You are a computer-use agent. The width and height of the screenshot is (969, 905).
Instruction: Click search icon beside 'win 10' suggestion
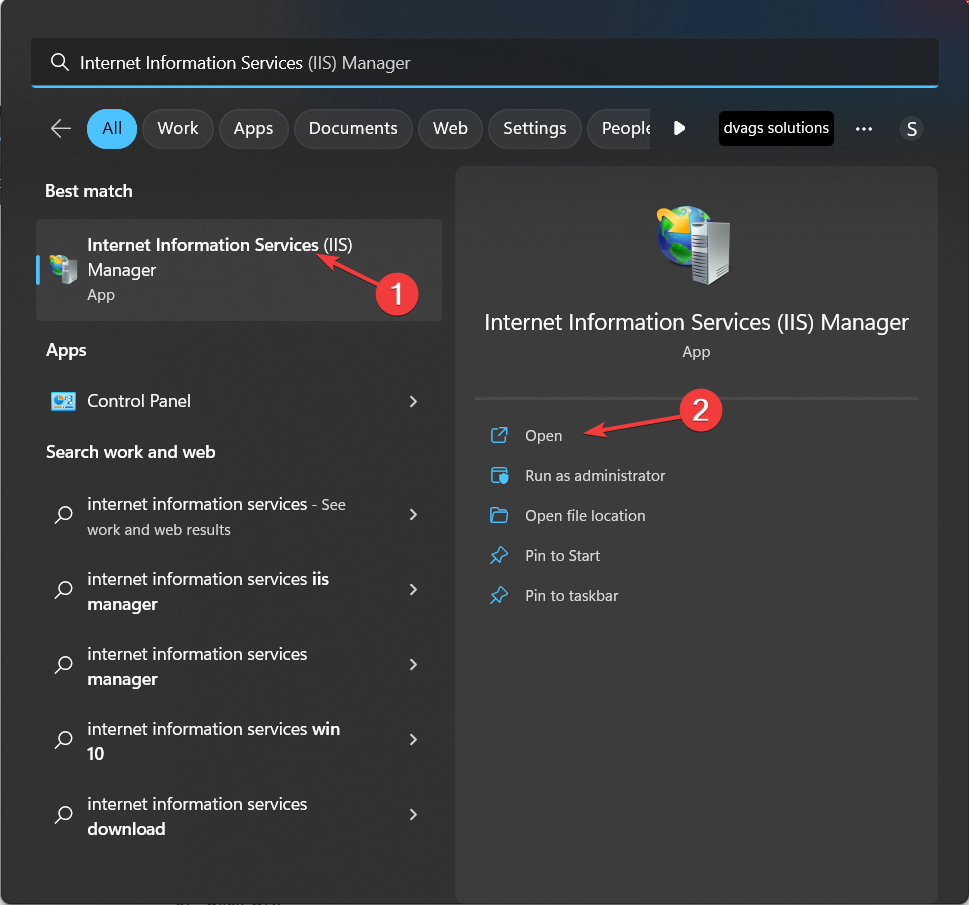point(64,739)
